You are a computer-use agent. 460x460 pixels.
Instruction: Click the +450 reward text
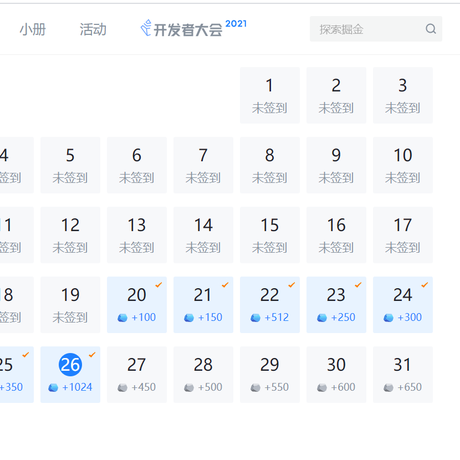[144, 387]
